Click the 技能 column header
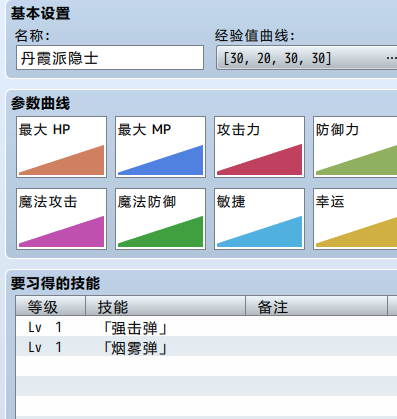Screen dimensions: 397x419 pyautogui.click(x=166, y=306)
